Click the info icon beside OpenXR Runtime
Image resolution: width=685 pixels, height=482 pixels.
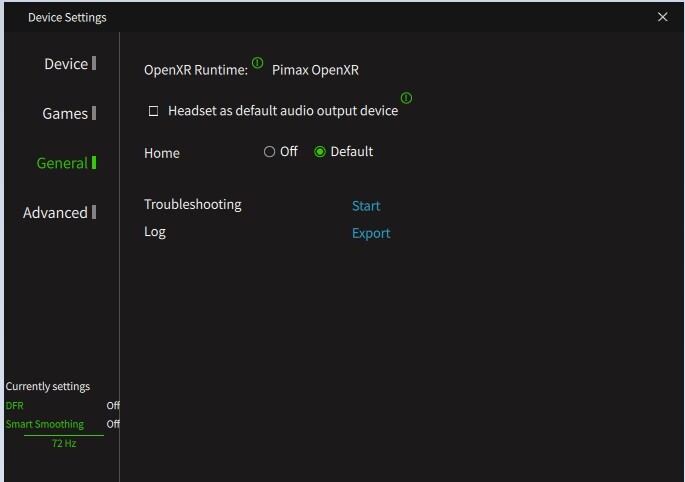258,63
